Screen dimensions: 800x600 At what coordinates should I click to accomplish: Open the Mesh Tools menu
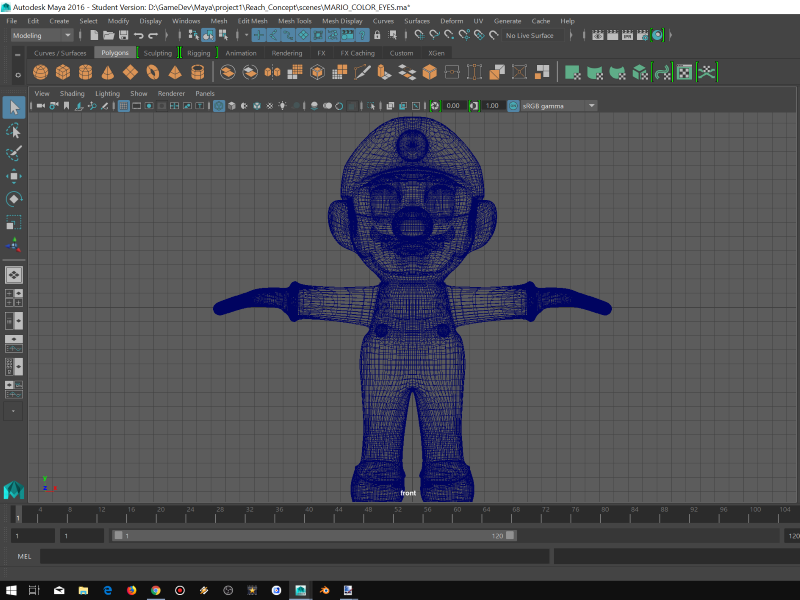point(294,20)
